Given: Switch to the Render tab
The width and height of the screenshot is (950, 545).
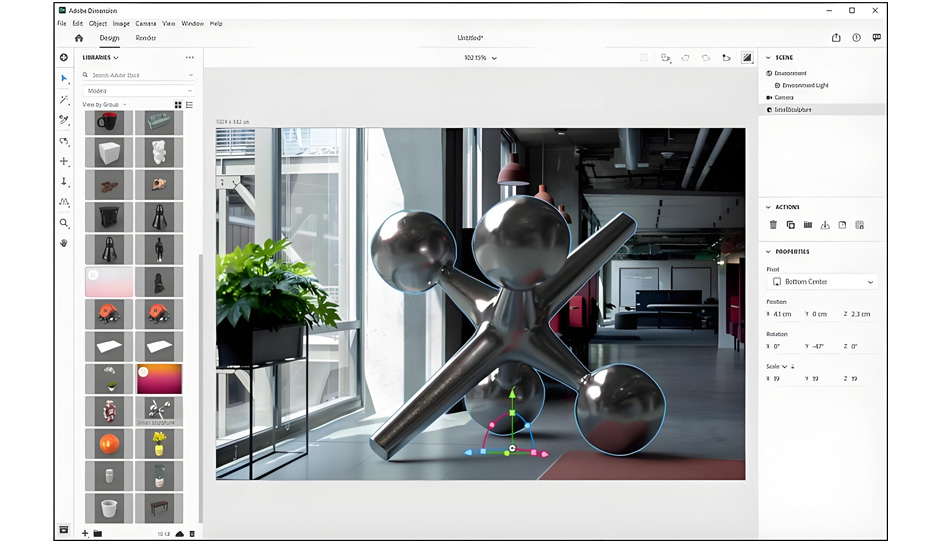Looking at the screenshot, I should pyautogui.click(x=145, y=38).
